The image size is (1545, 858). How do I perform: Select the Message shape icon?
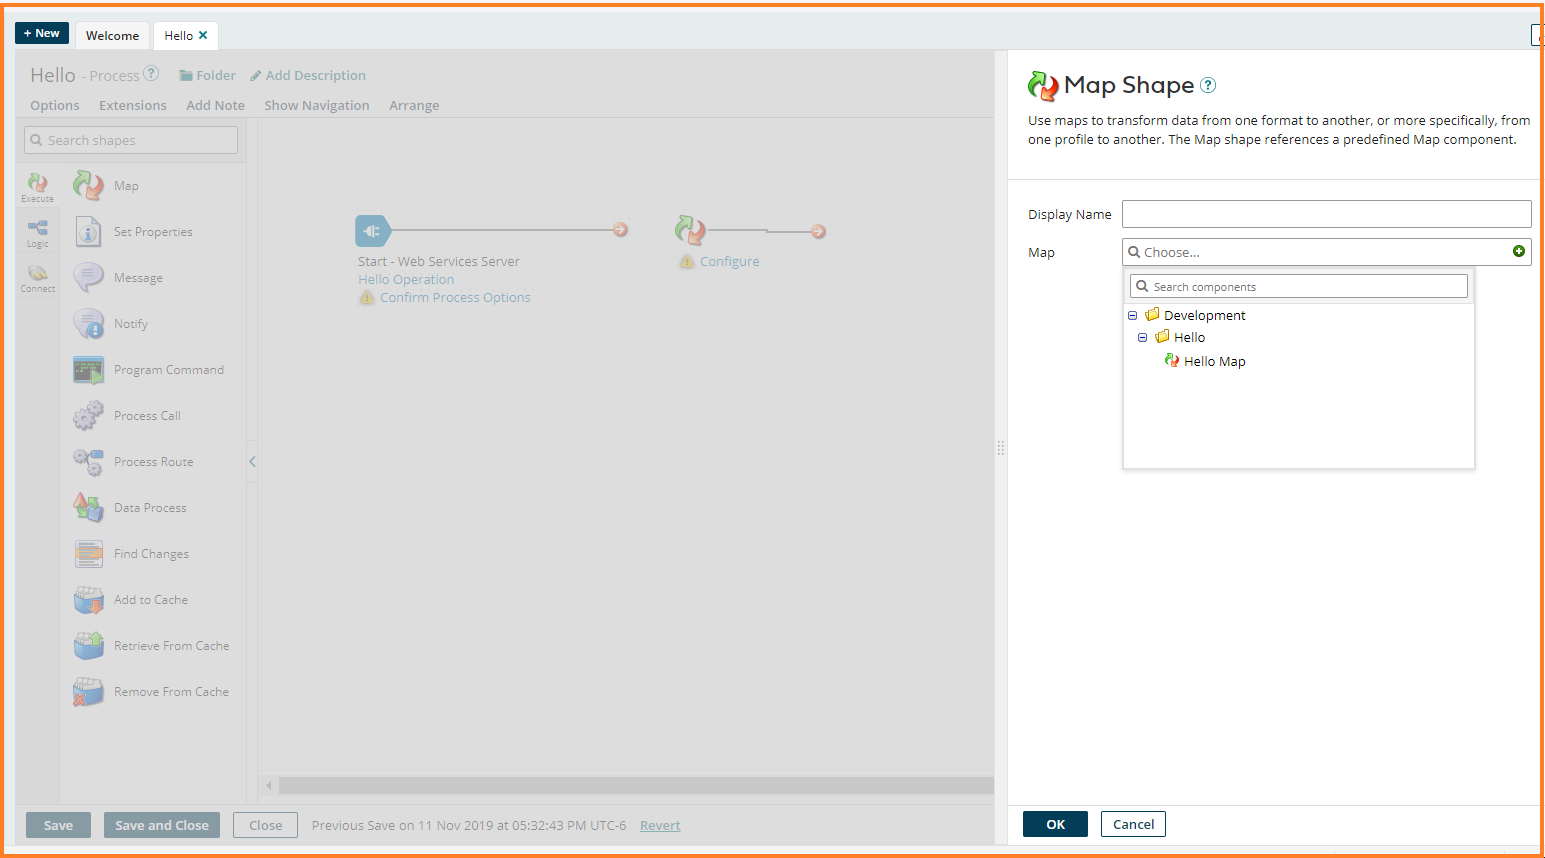click(x=88, y=277)
